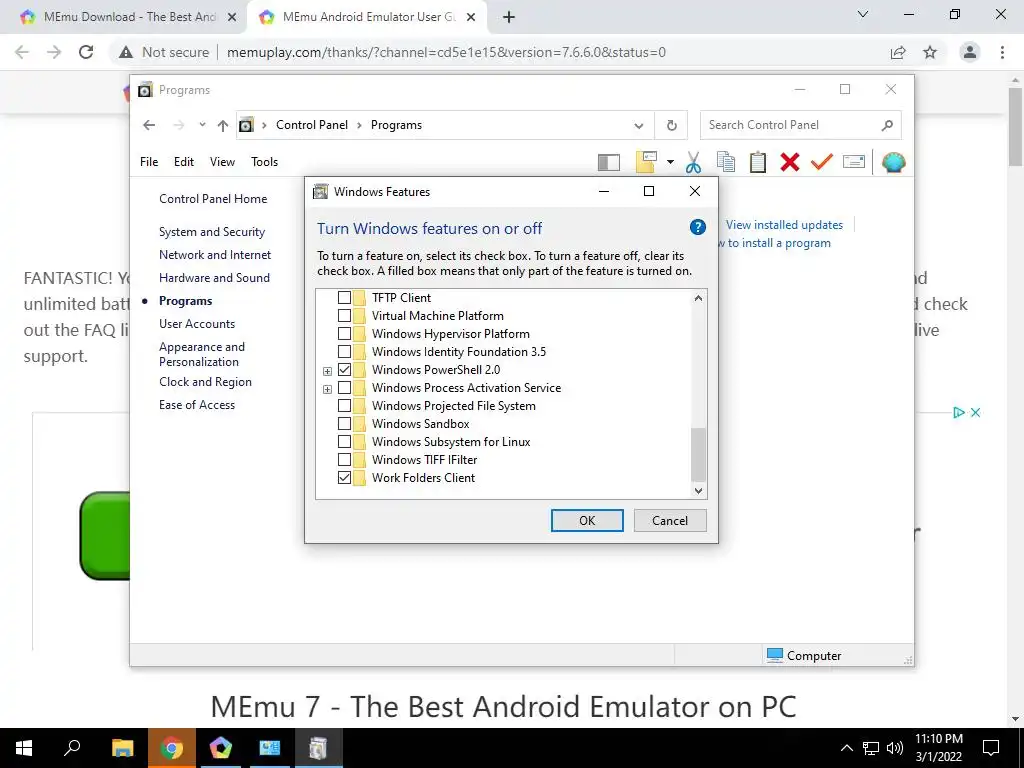Open Windows Features help question mark
The height and width of the screenshot is (768, 1024).
(x=697, y=227)
